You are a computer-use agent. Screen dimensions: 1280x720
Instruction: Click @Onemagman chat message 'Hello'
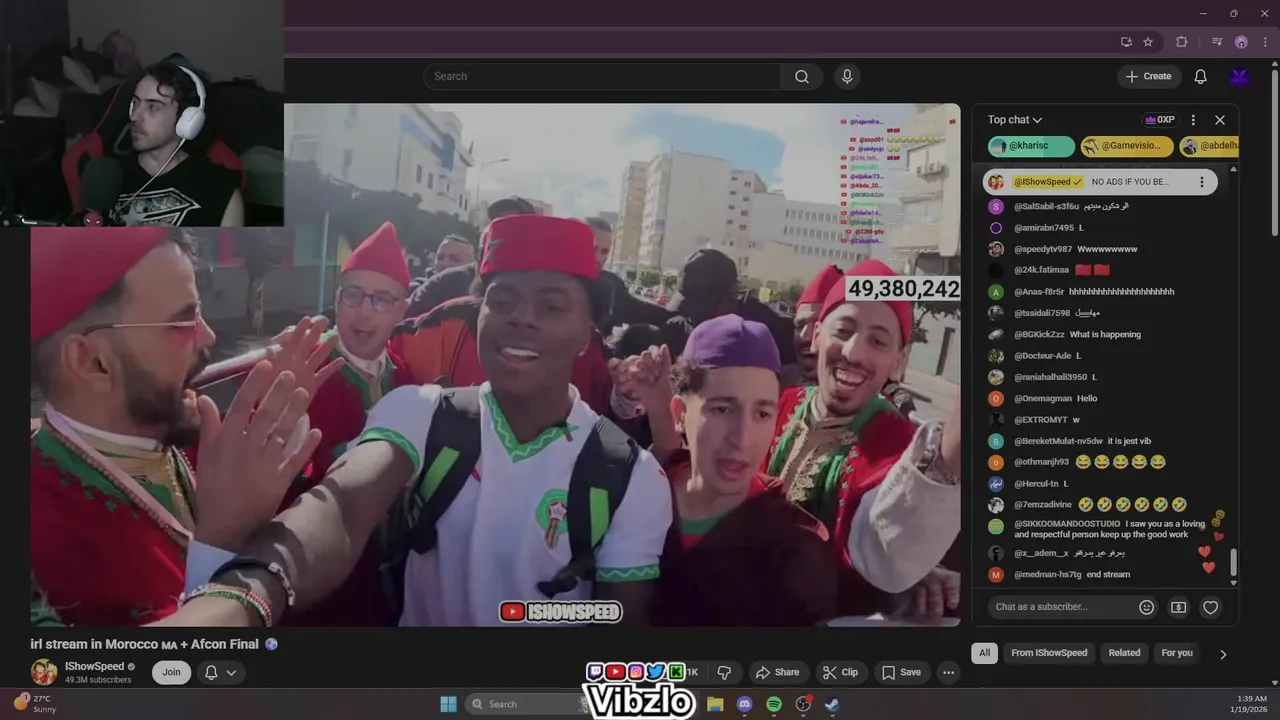(x=1087, y=398)
